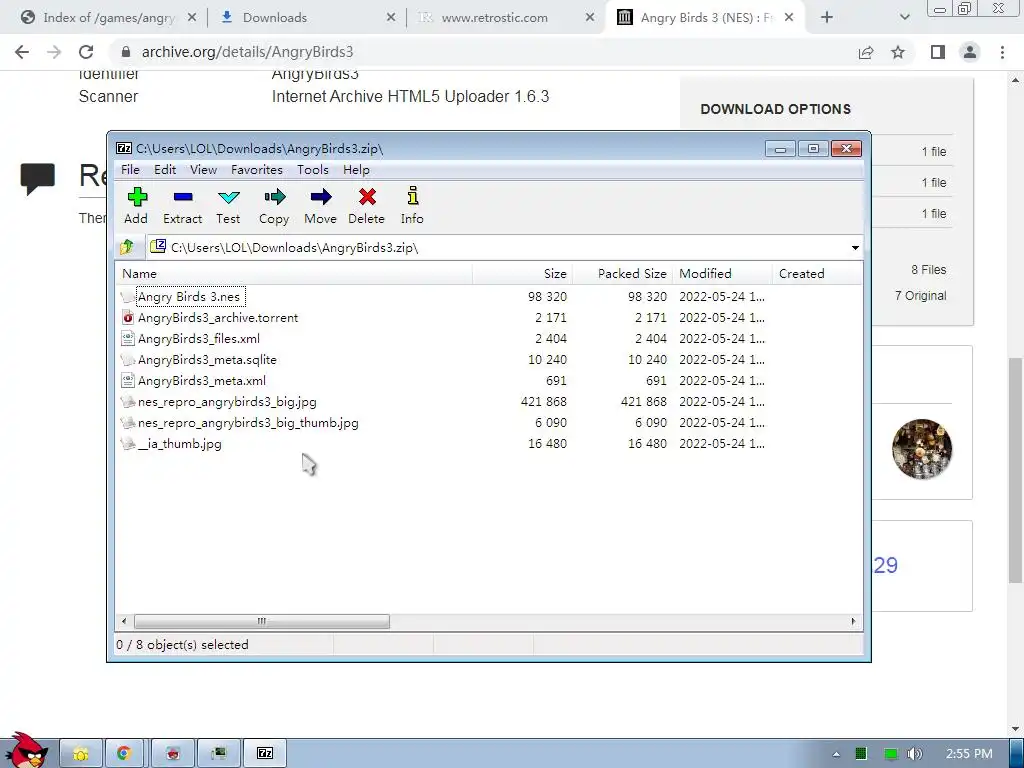Click the icon next to nes_repro_angrybirds3_big.jpg
Screen dimensions: 1024x768
[128, 402]
